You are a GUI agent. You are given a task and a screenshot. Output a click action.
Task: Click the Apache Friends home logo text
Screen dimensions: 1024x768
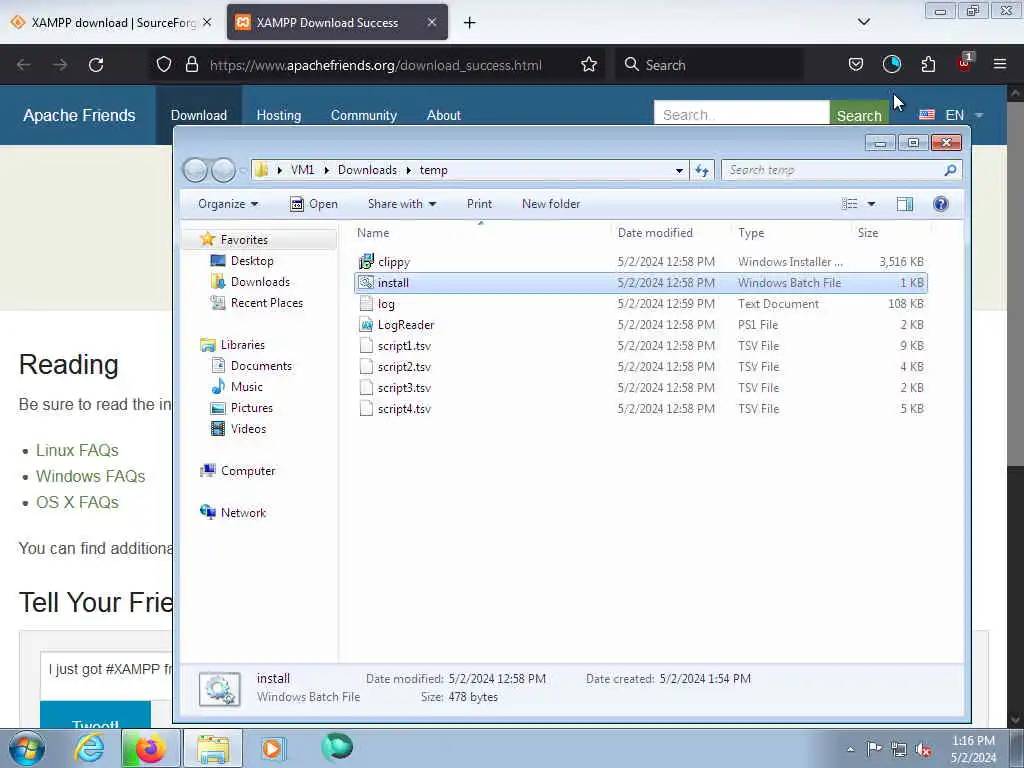pyautogui.click(x=79, y=115)
